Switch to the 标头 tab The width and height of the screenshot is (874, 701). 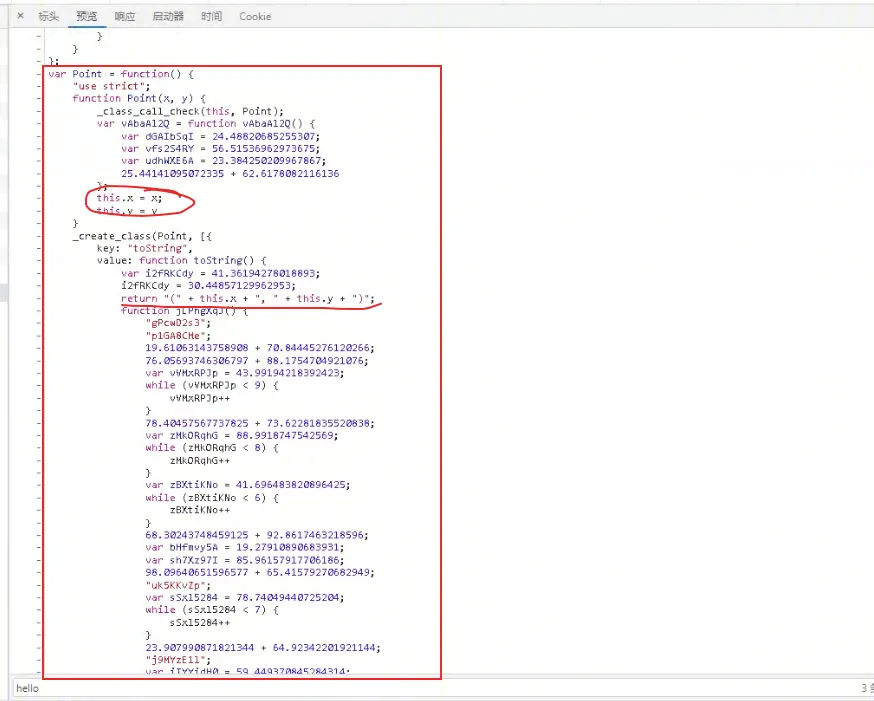(x=49, y=17)
